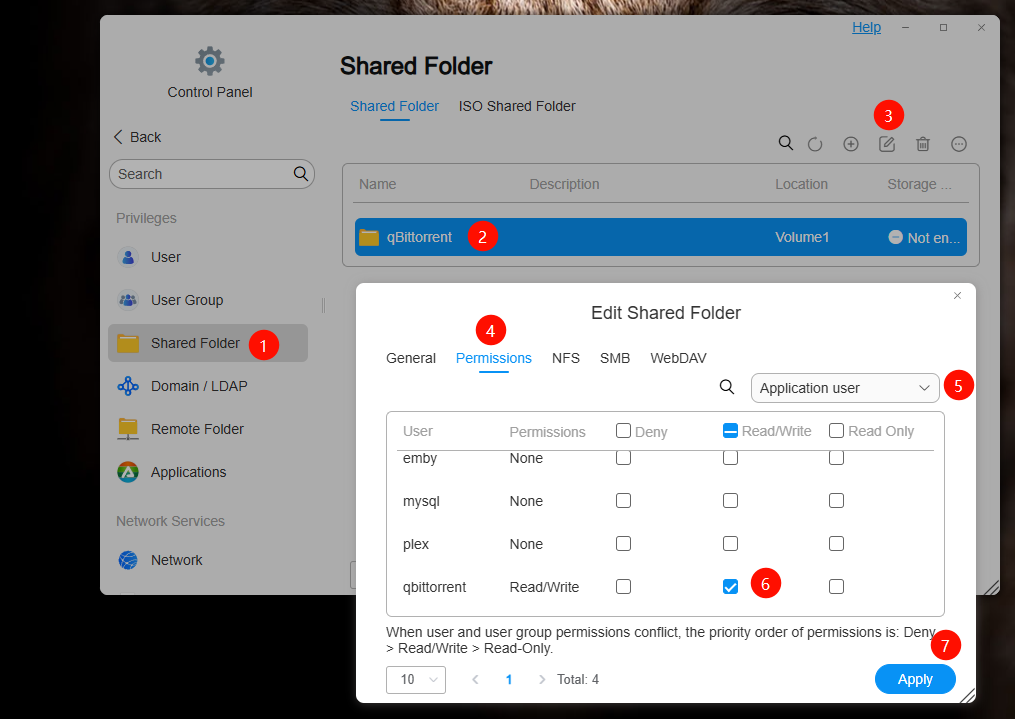Screen dimensions: 1015x719
Task: Switch to the SMB tab
Action: coord(615,358)
